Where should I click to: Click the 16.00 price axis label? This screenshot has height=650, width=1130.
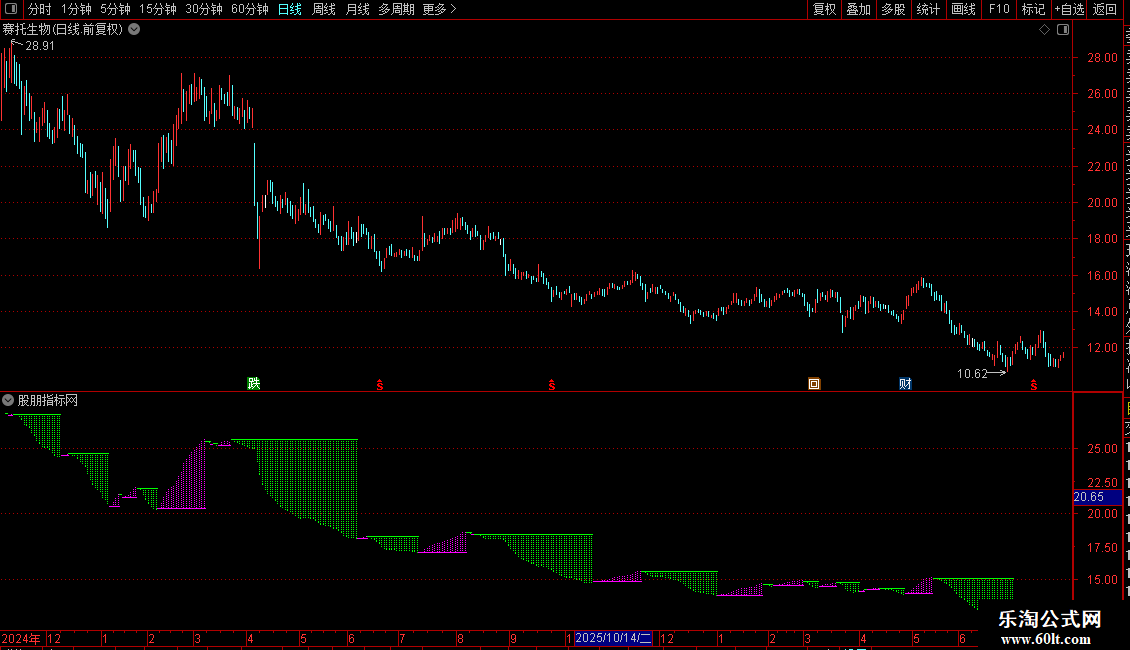[1103, 275]
